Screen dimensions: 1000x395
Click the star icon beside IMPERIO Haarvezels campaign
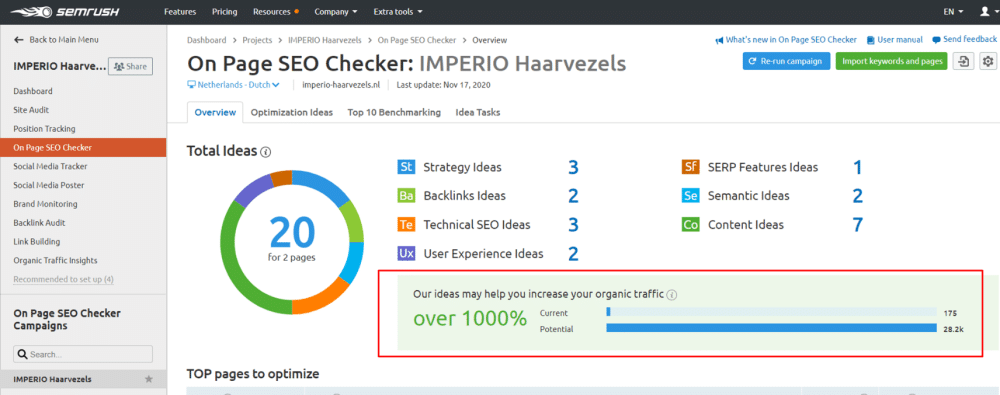149,379
